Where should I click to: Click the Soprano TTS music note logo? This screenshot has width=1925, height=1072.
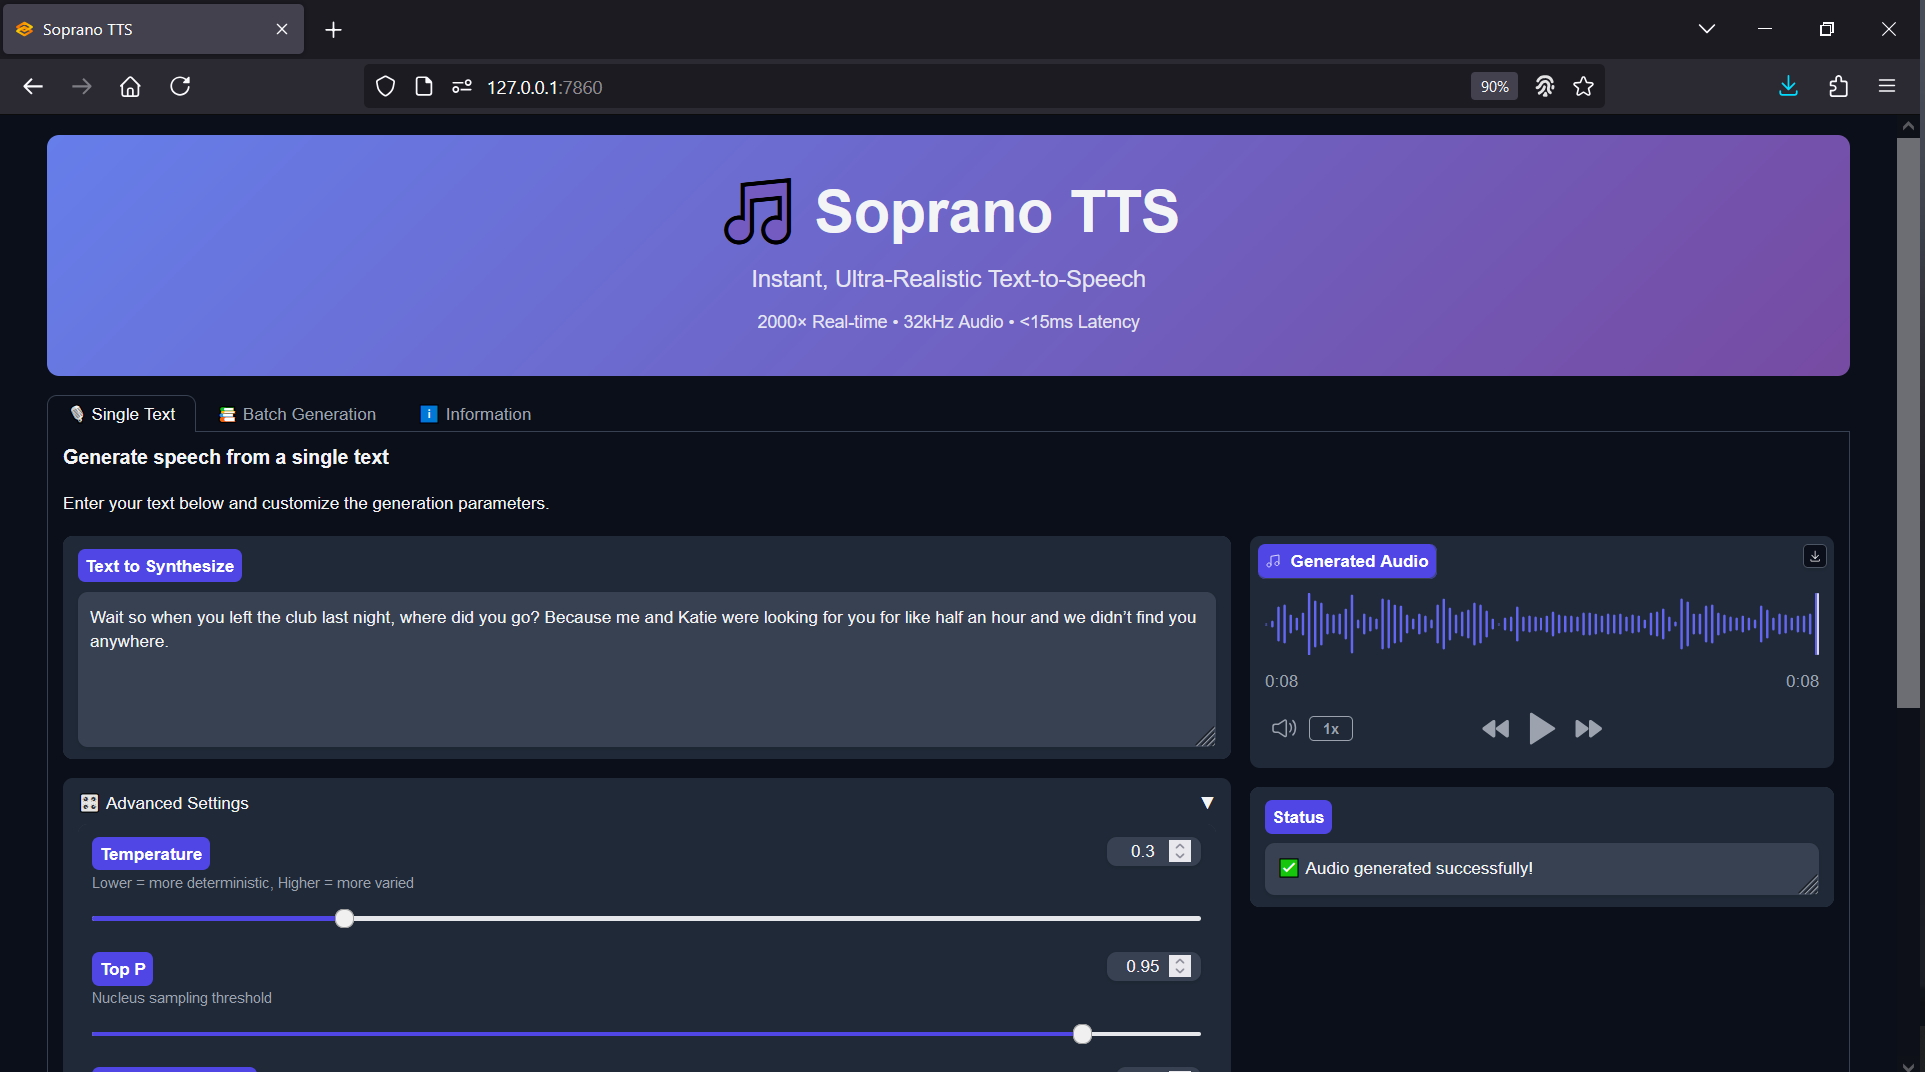pyautogui.click(x=757, y=211)
